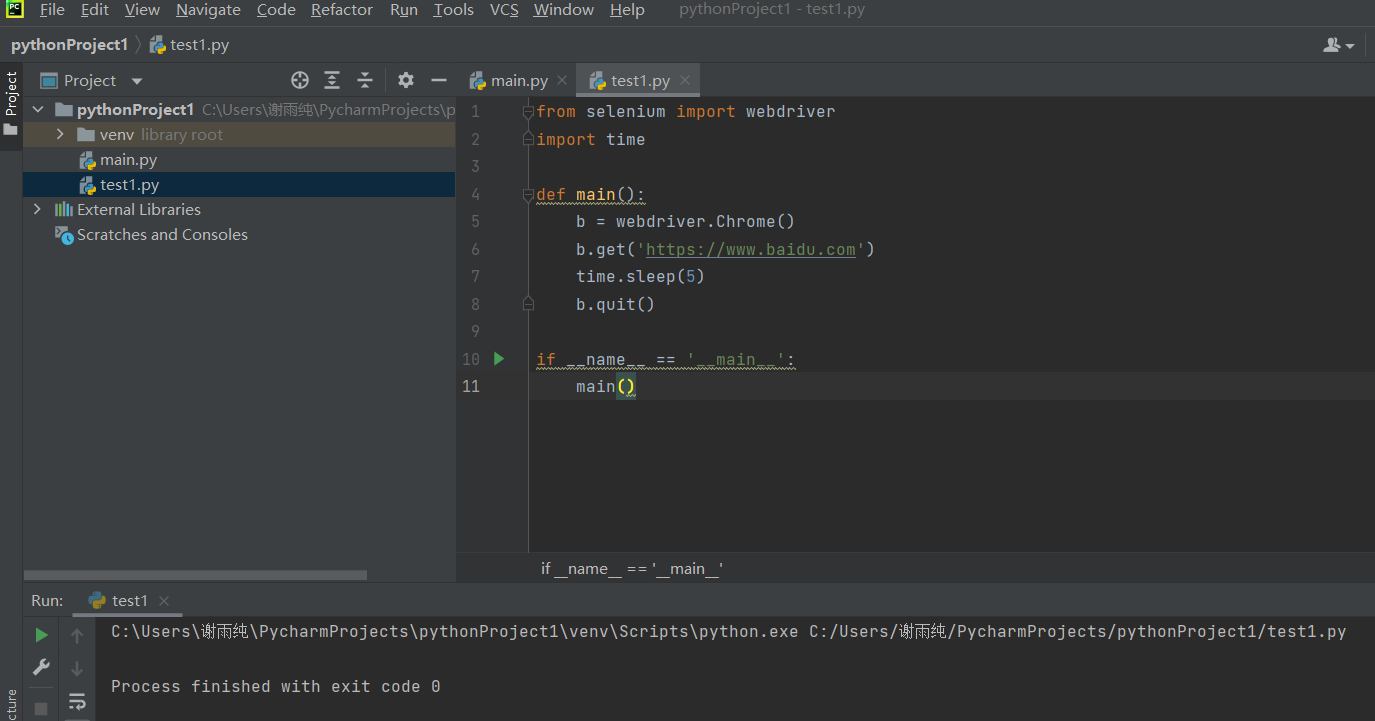Close the test1.py editor tab

[685, 81]
